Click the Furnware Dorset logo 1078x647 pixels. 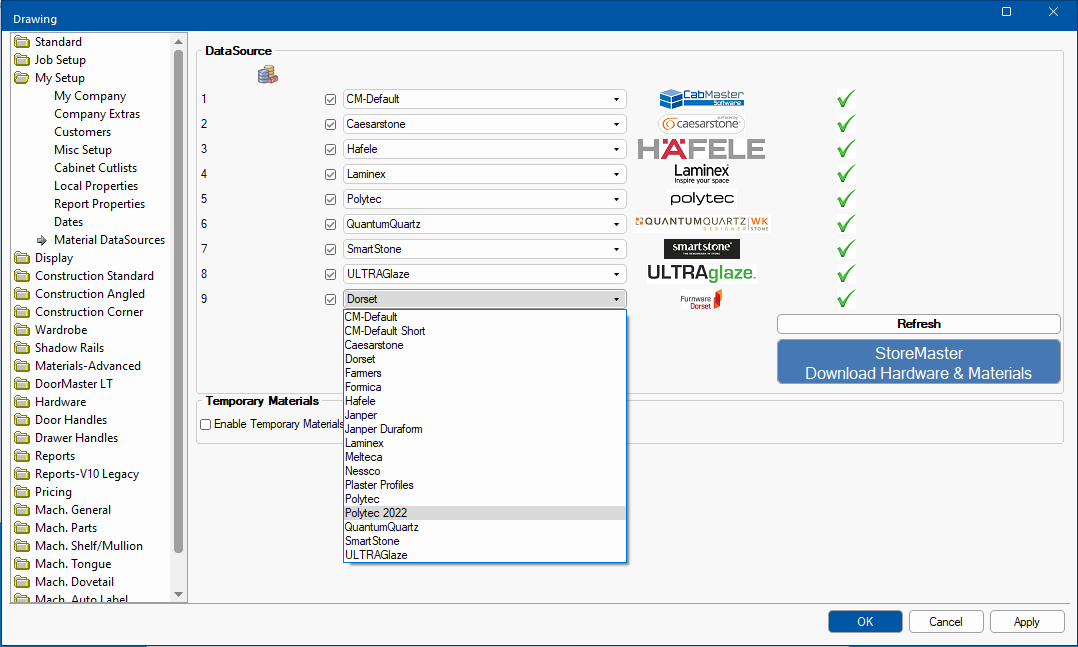(701, 299)
